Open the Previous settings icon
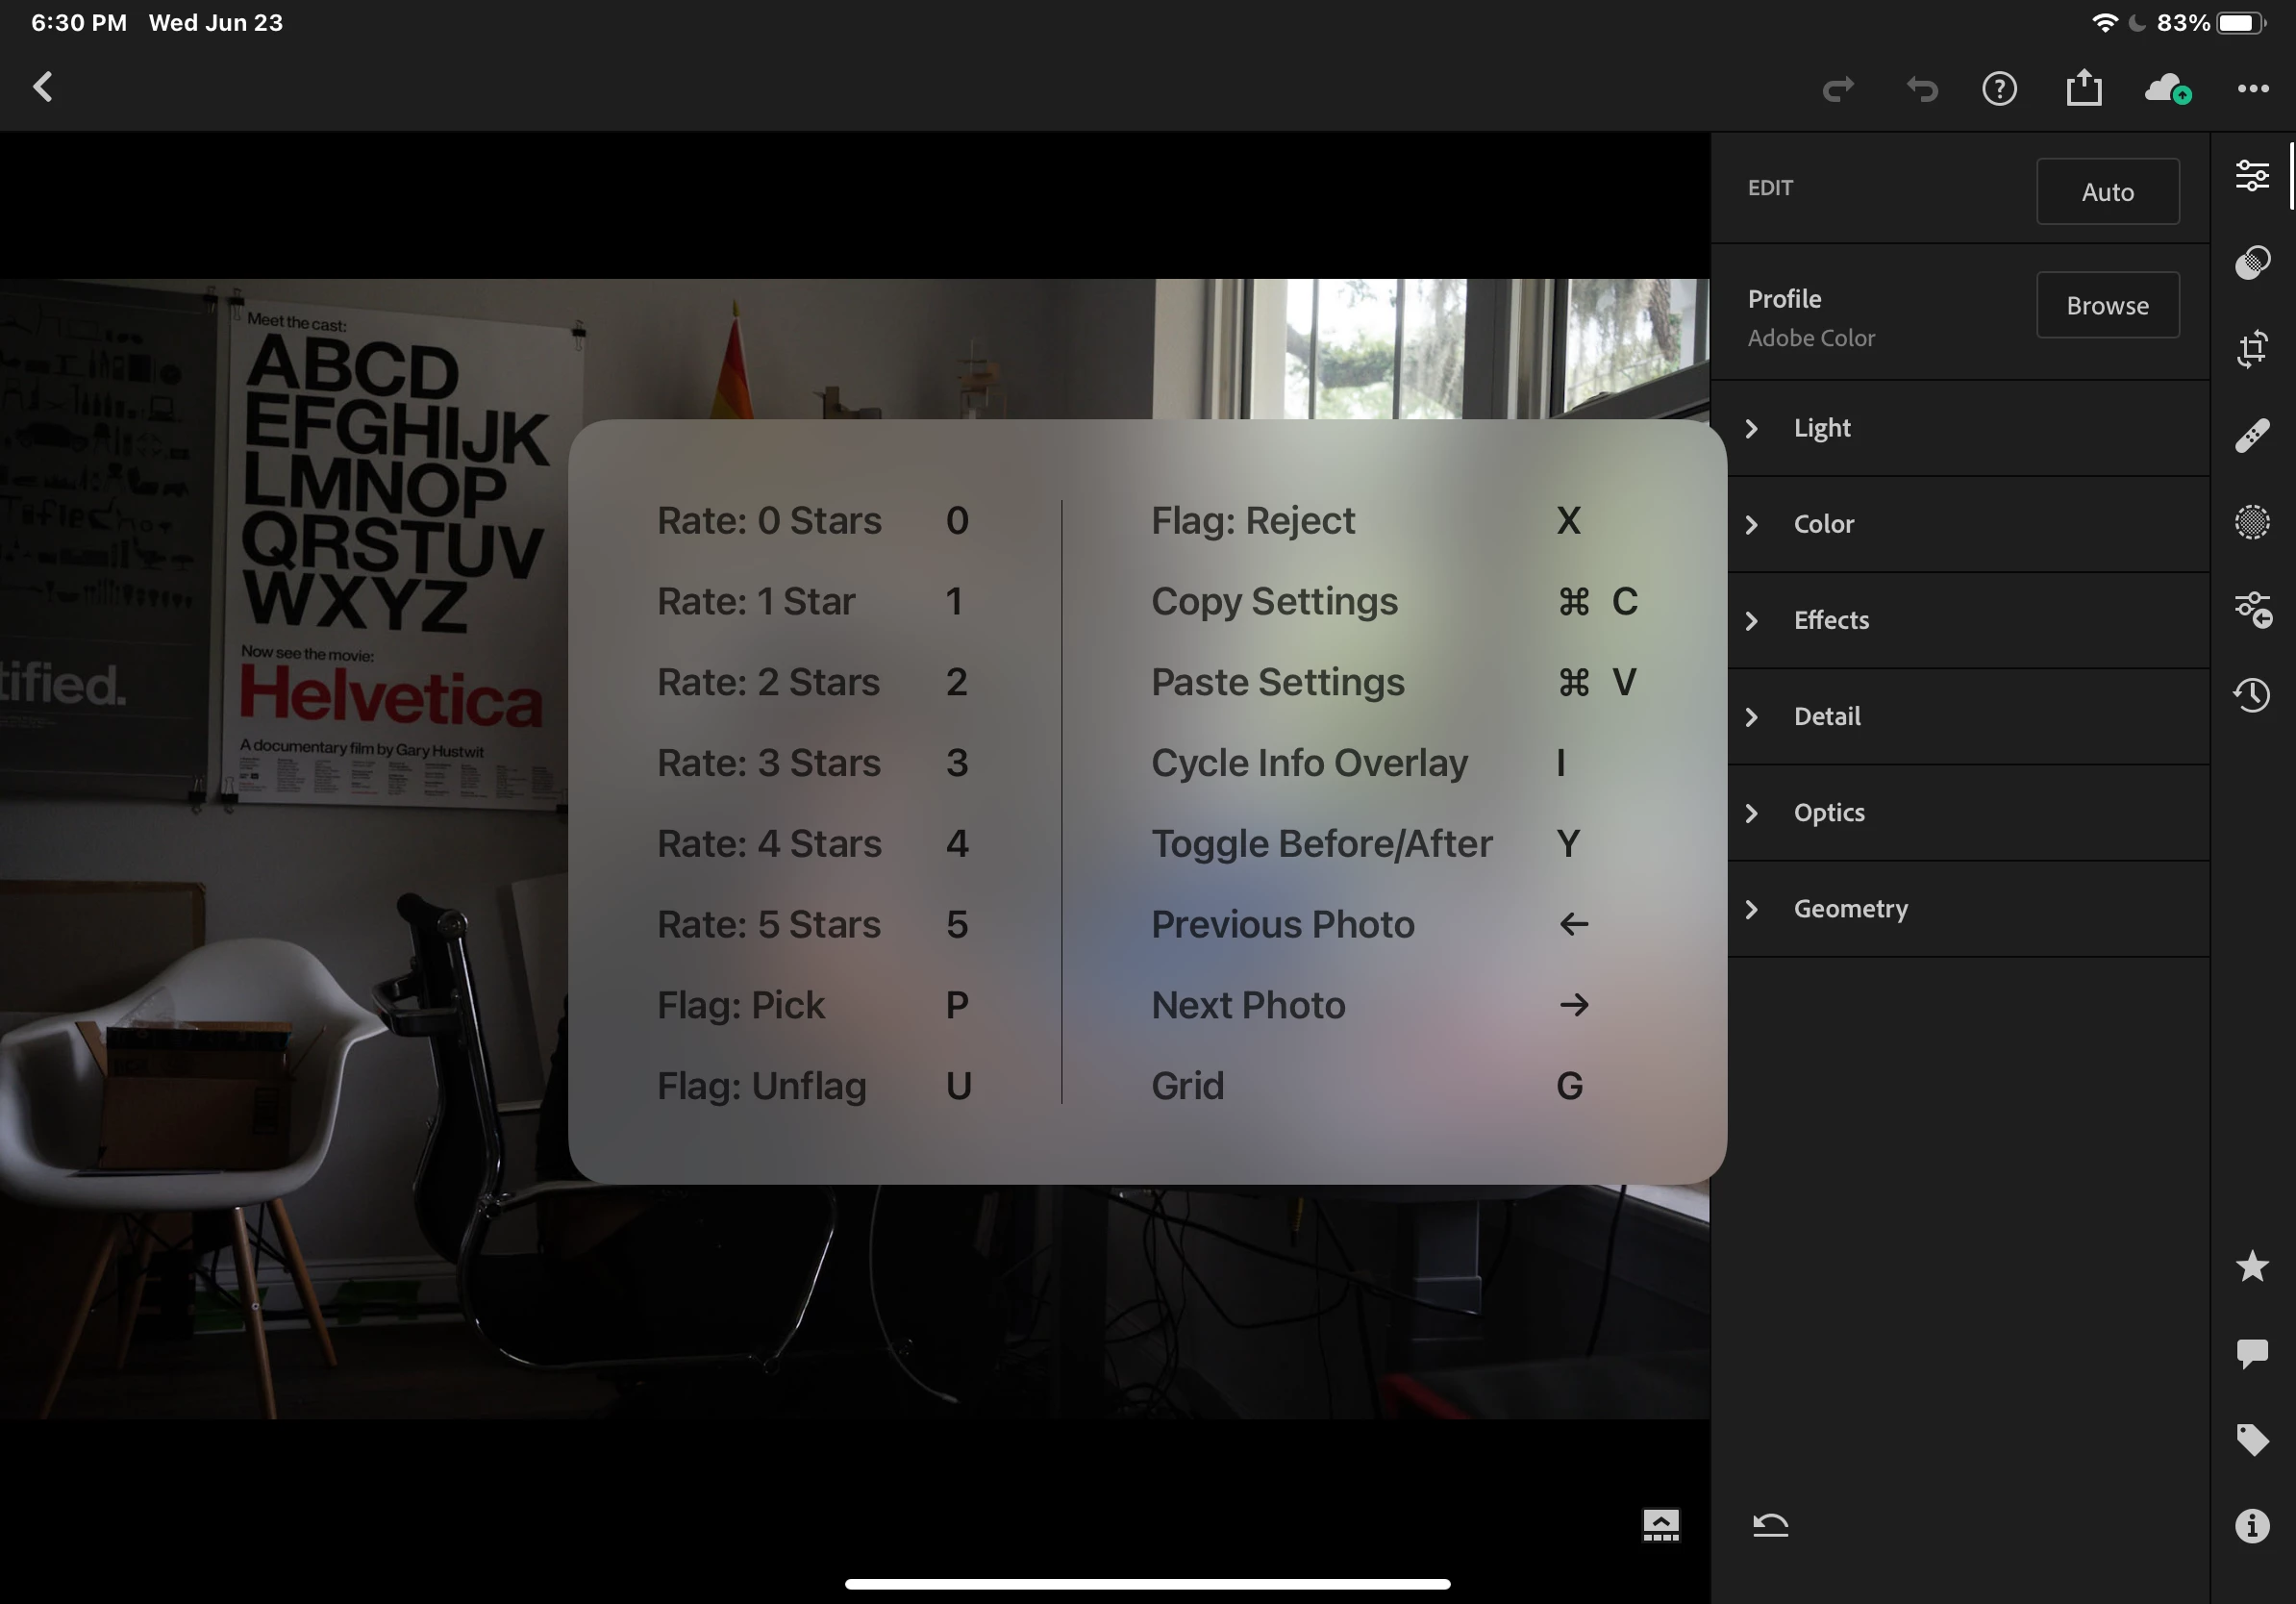The image size is (2296, 1604). tap(2252, 609)
